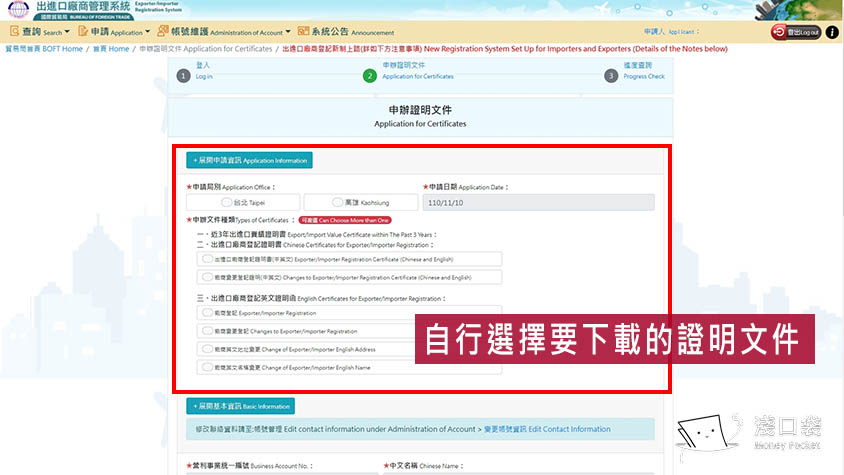The height and width of the screenshot is (475, 844).
Task: Click the Administration of Account people icon
Action: click(x=163, y=31)
